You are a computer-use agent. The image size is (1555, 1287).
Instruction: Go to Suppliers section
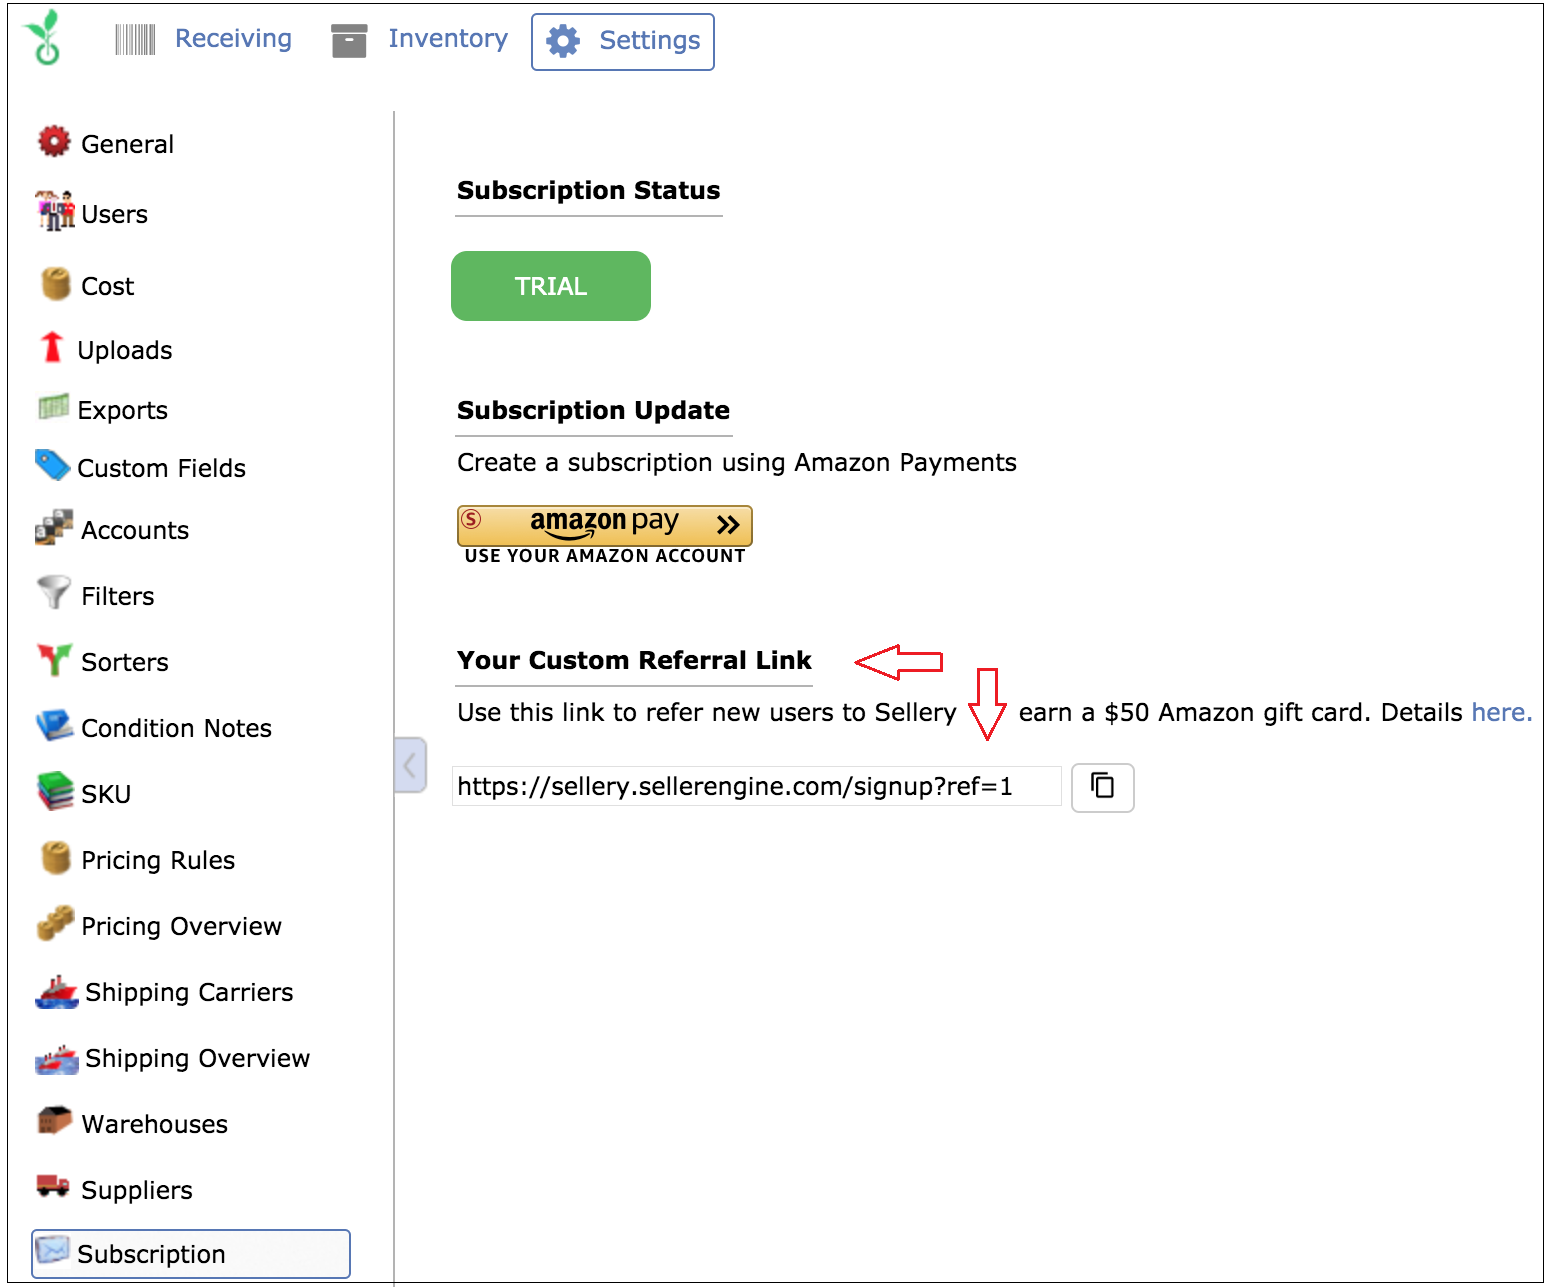(137, 1191)
